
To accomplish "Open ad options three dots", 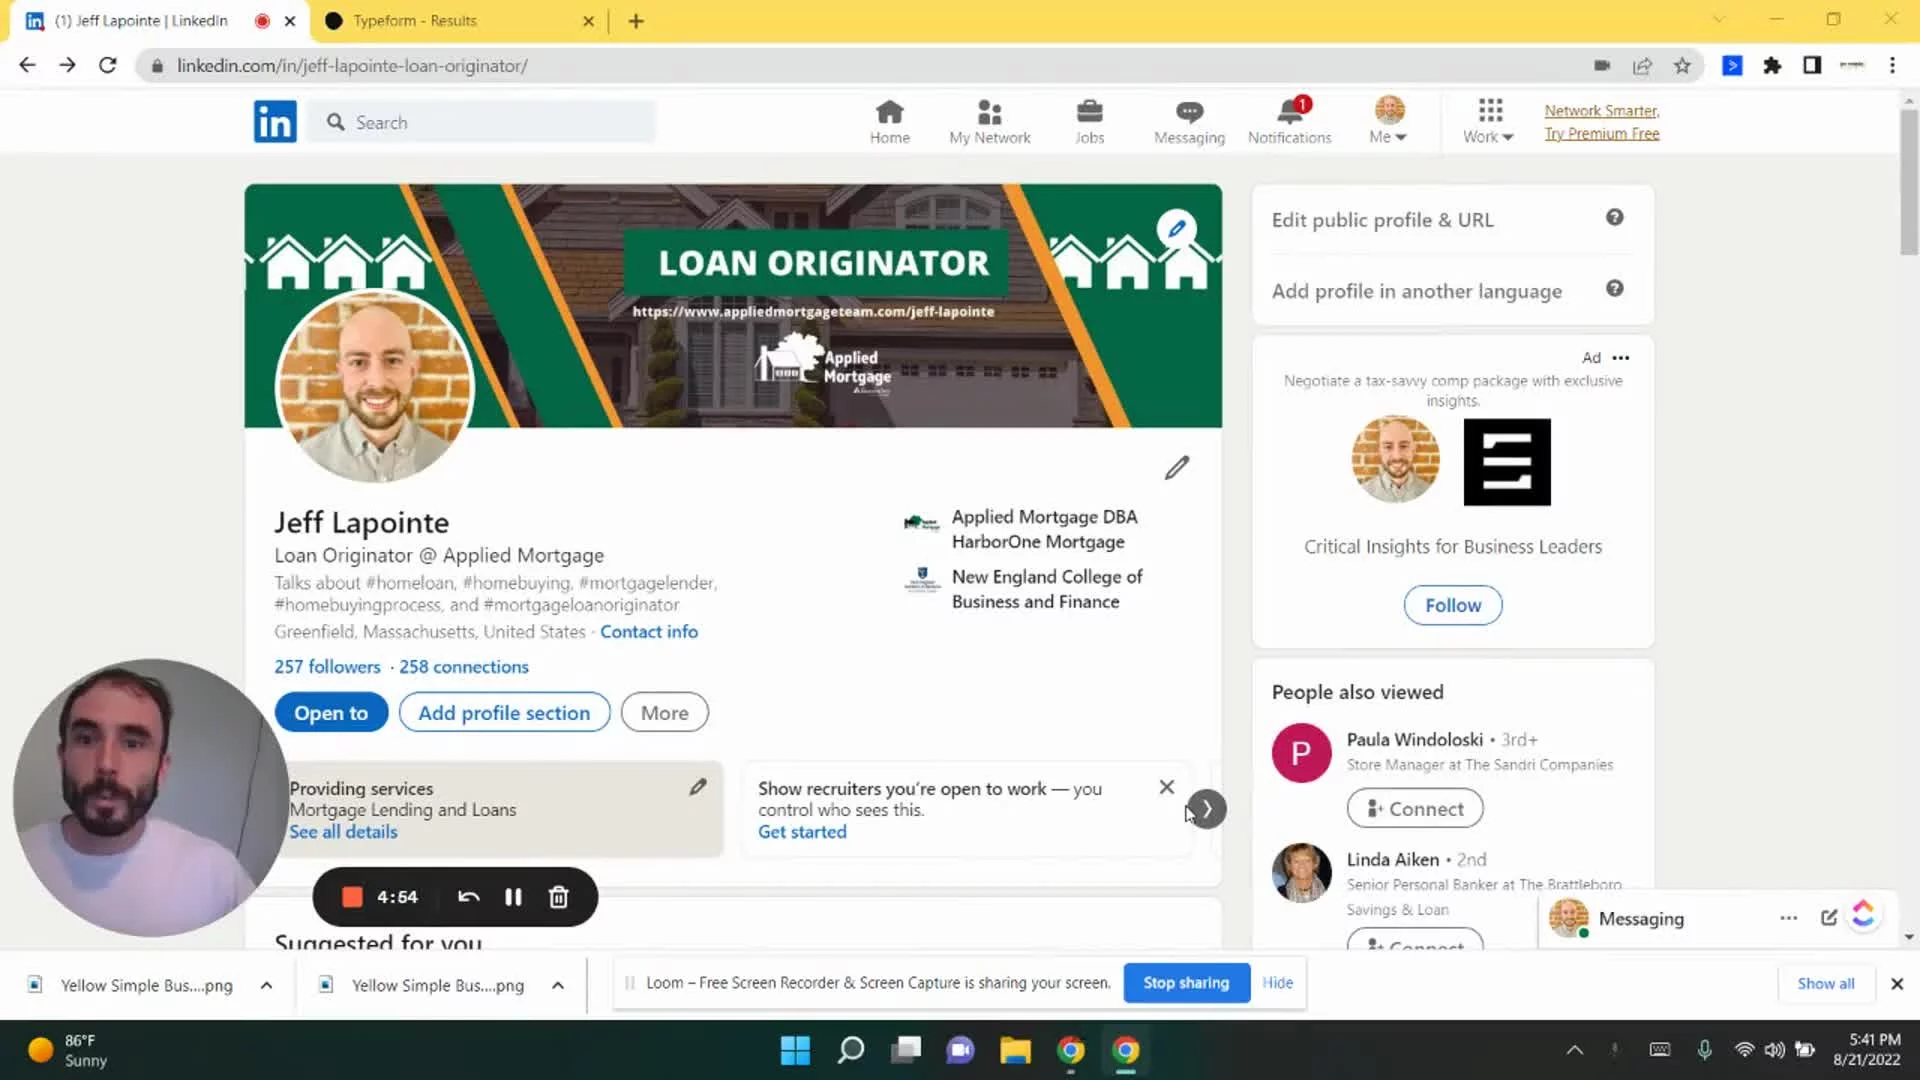I will [x=1621, y=357].
